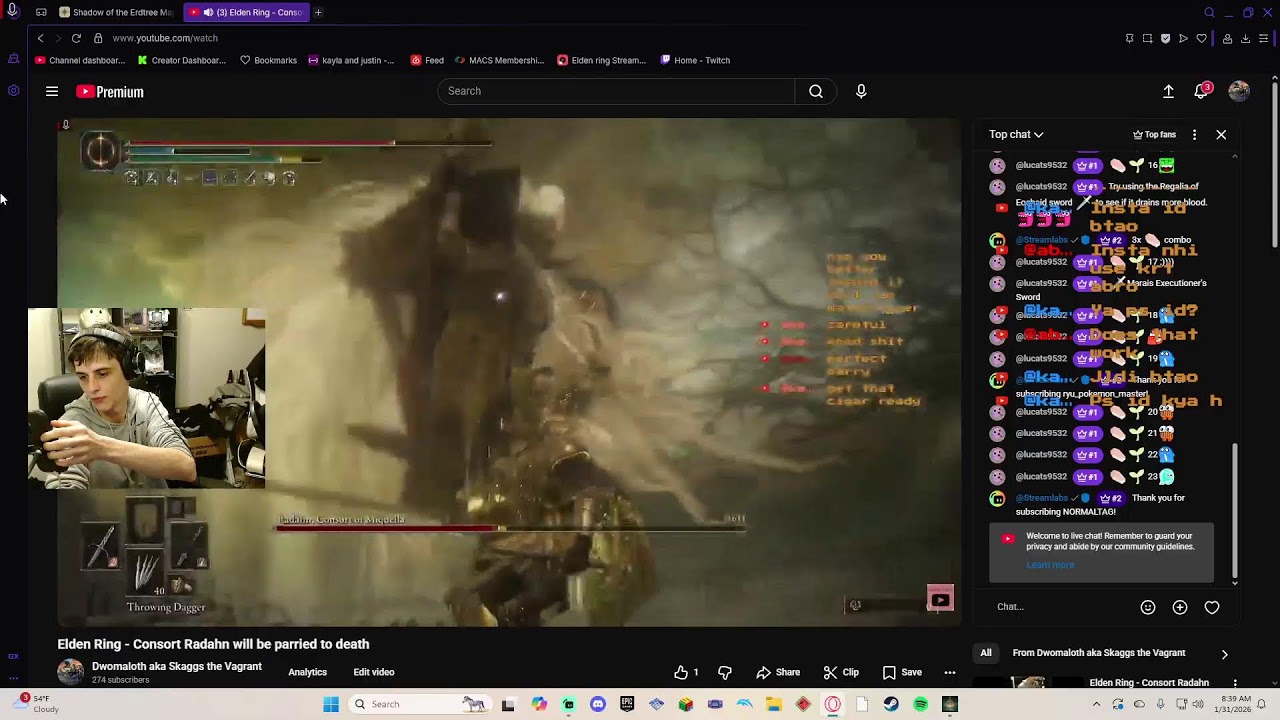
Task: Open channel Analytics
Action: pyautogui.click(x=307, y=672)
